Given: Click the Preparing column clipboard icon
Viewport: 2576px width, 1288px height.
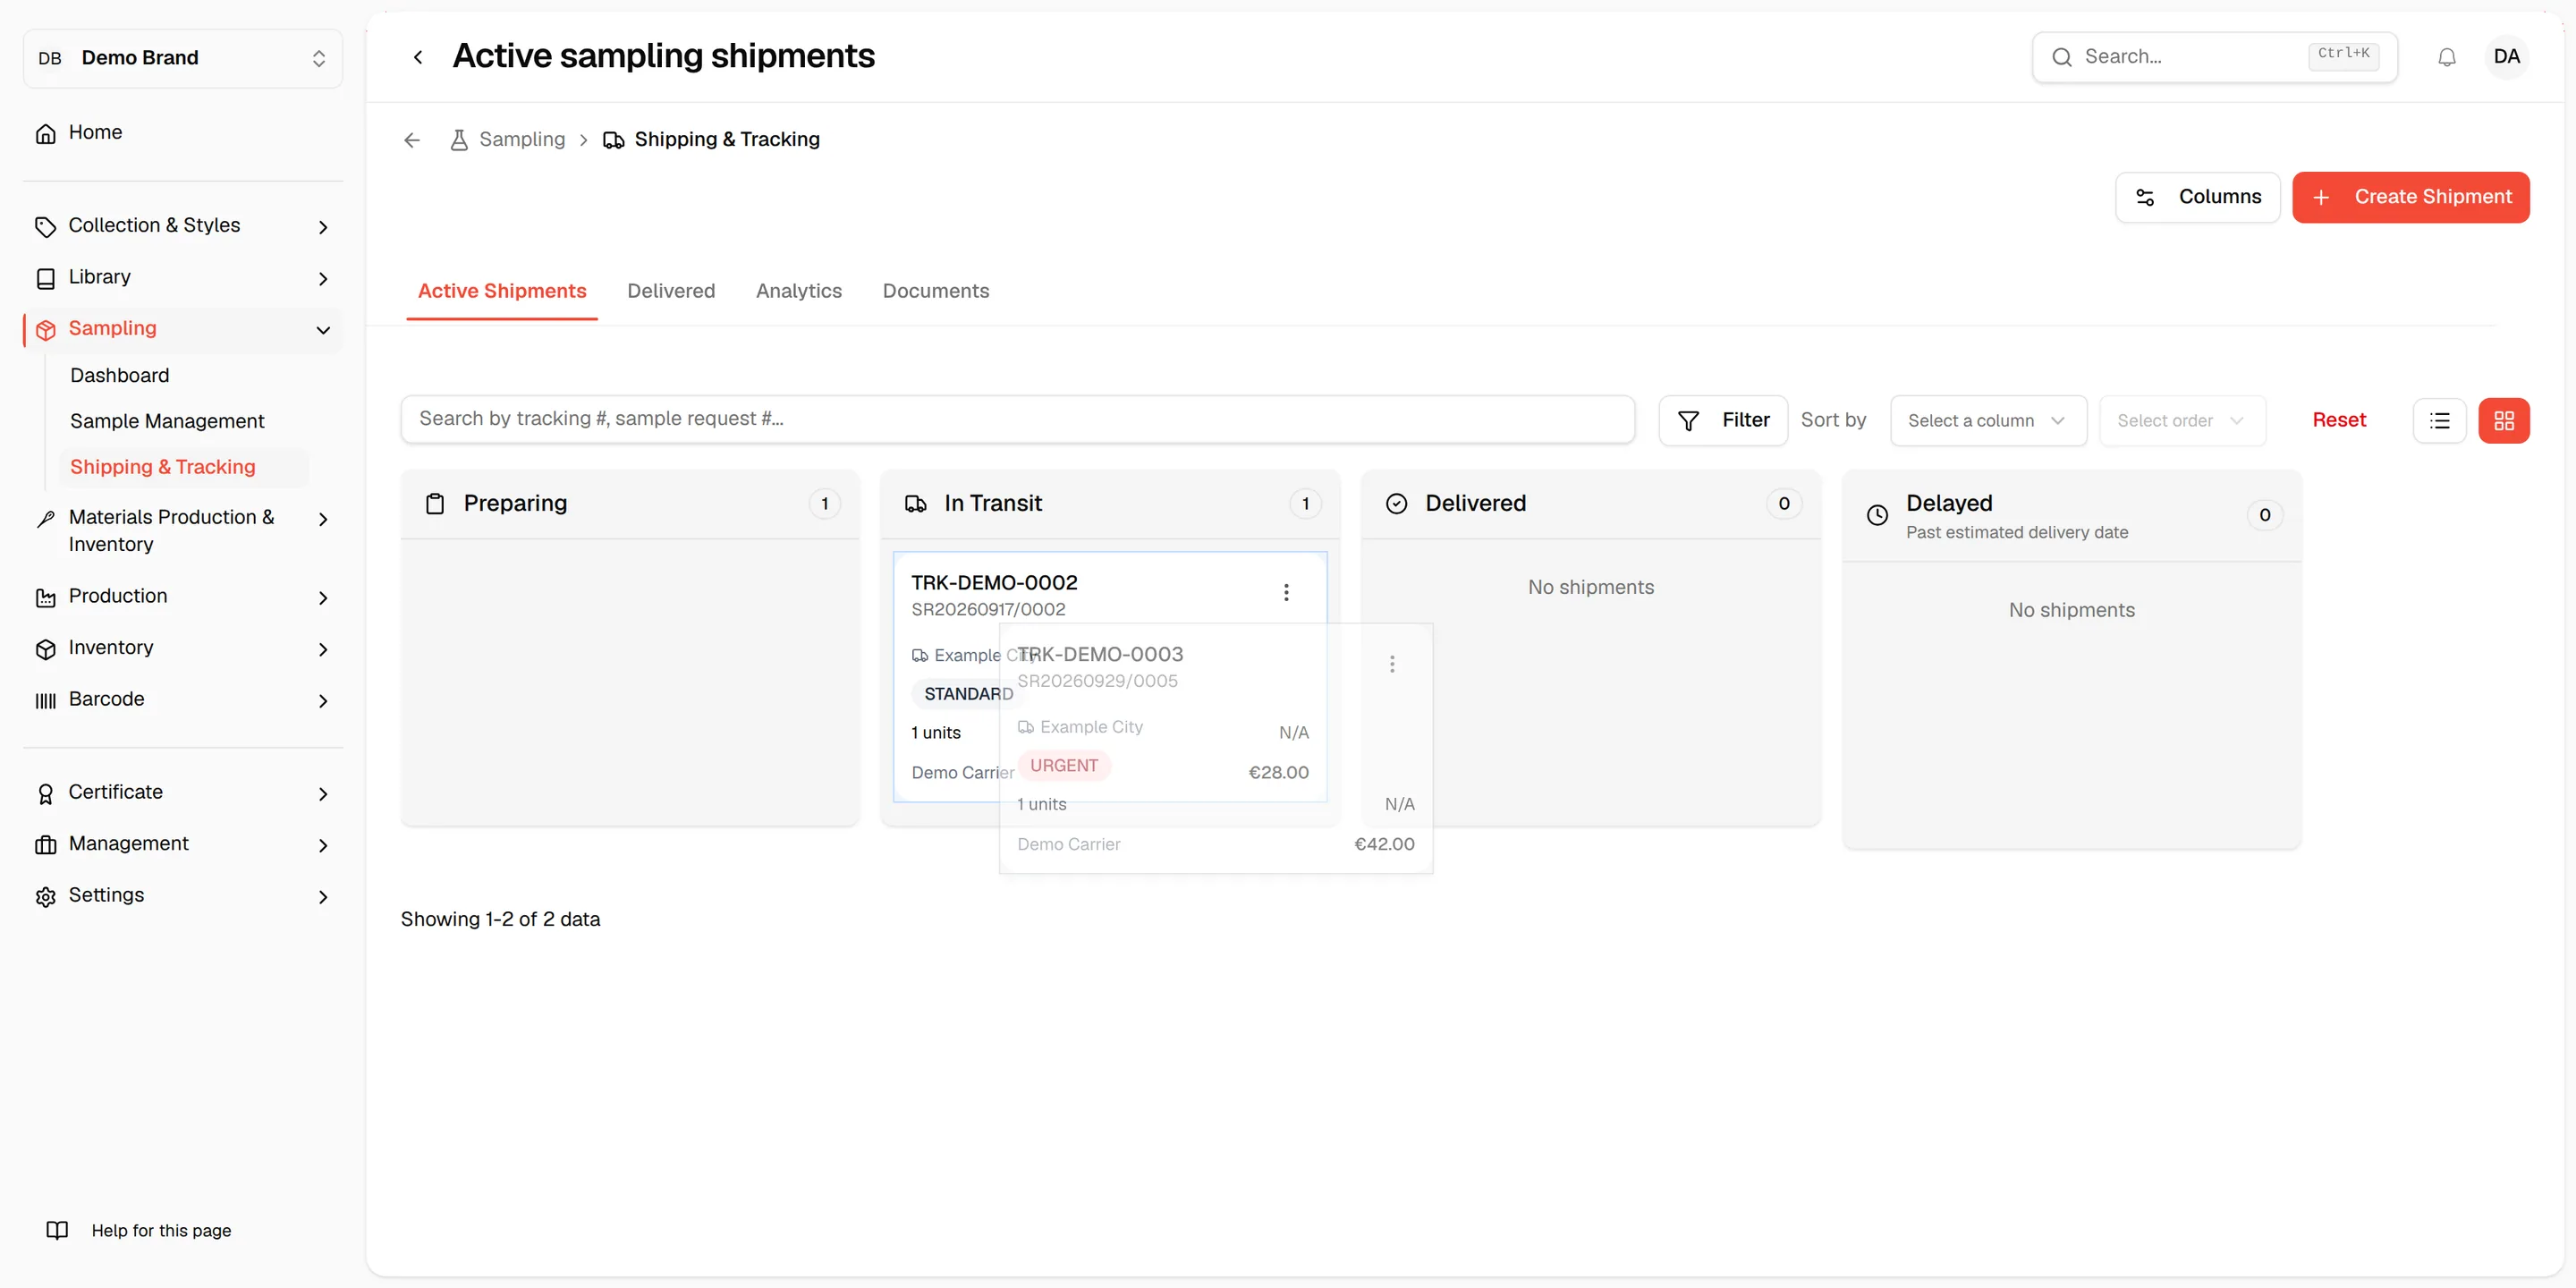Looking at the screenshot, I should 435,503.
